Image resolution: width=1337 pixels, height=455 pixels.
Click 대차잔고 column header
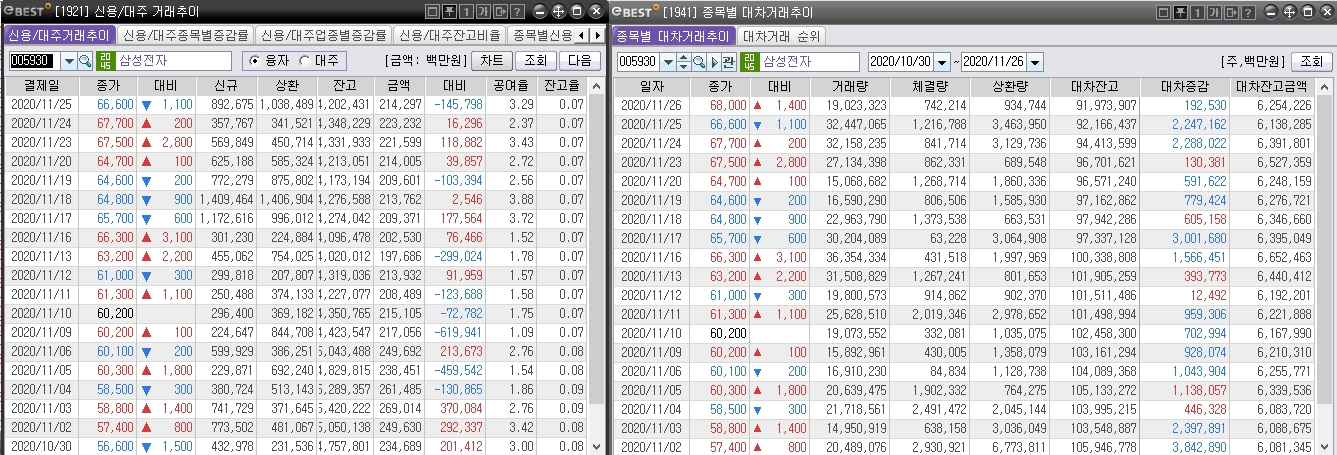[1096, 86]
